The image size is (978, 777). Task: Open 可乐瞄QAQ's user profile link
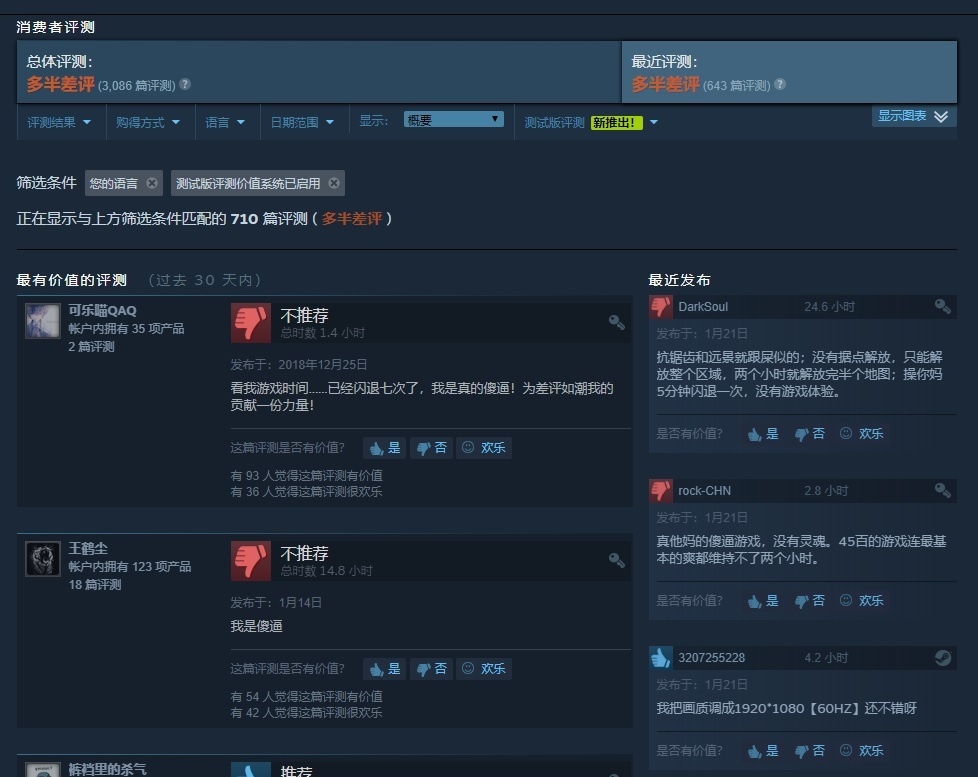pos(102,310)
